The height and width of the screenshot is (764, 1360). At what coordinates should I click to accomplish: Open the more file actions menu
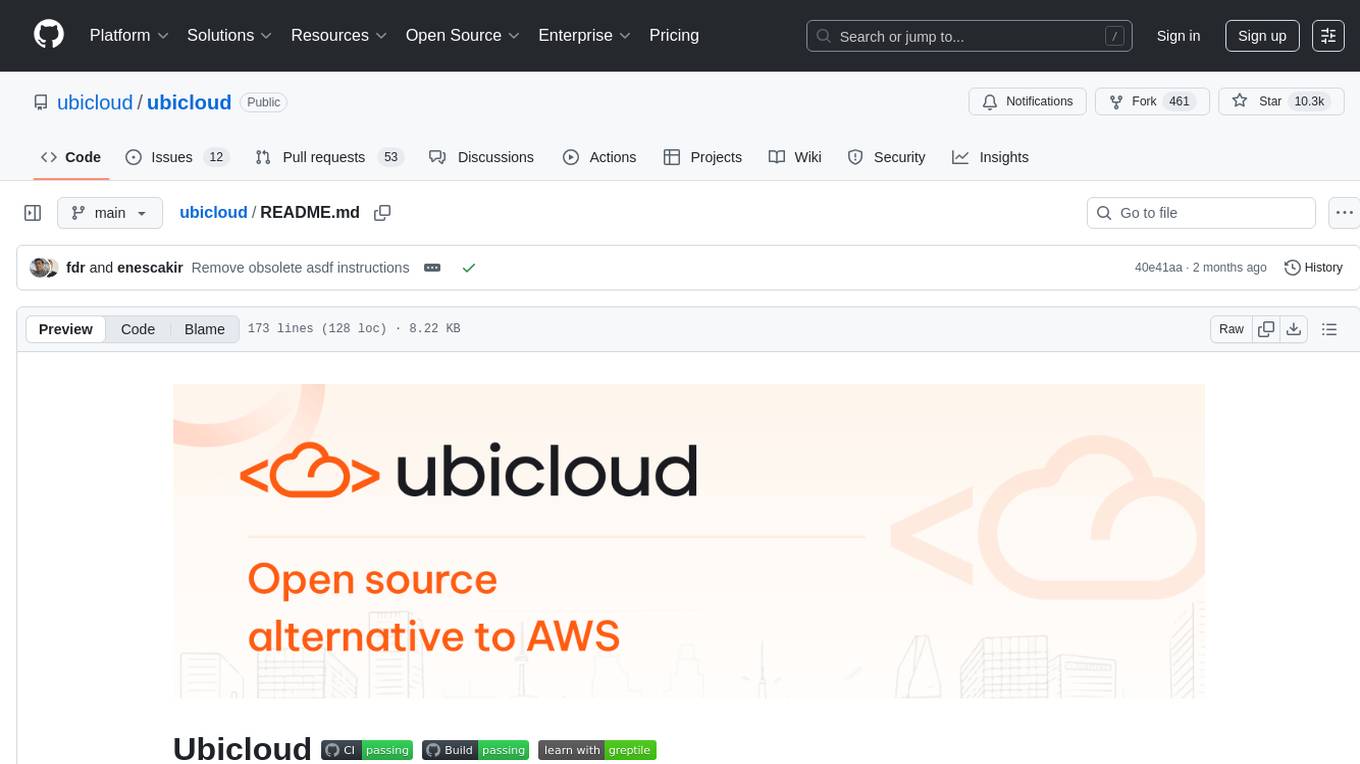coord(1345,213)
